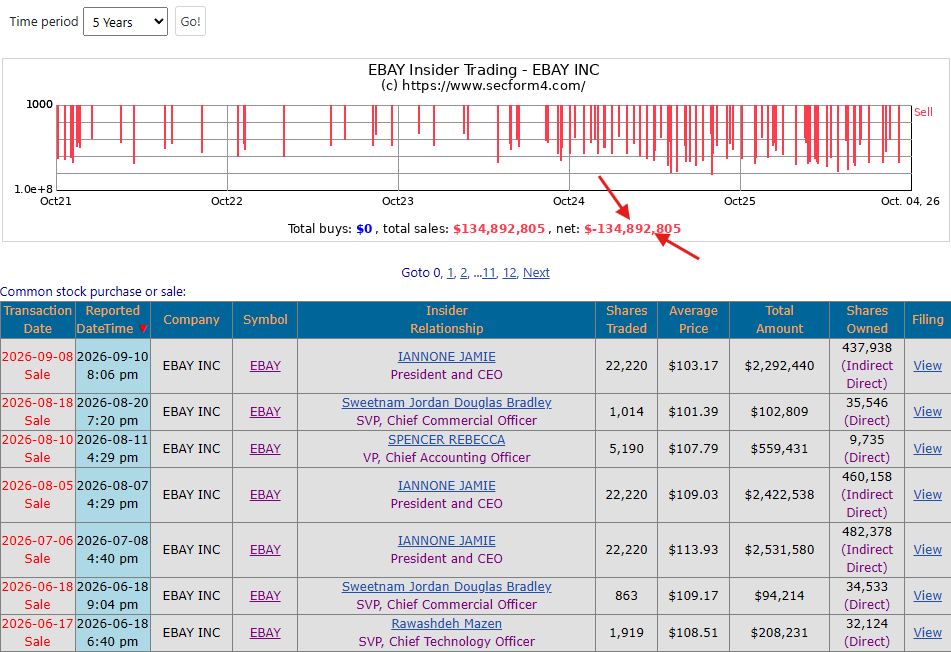This screenshot has width=951, height=652.
Task: View filing for 2026-07-06 sale
Action: pyautogui.click(x=928, y=549)
